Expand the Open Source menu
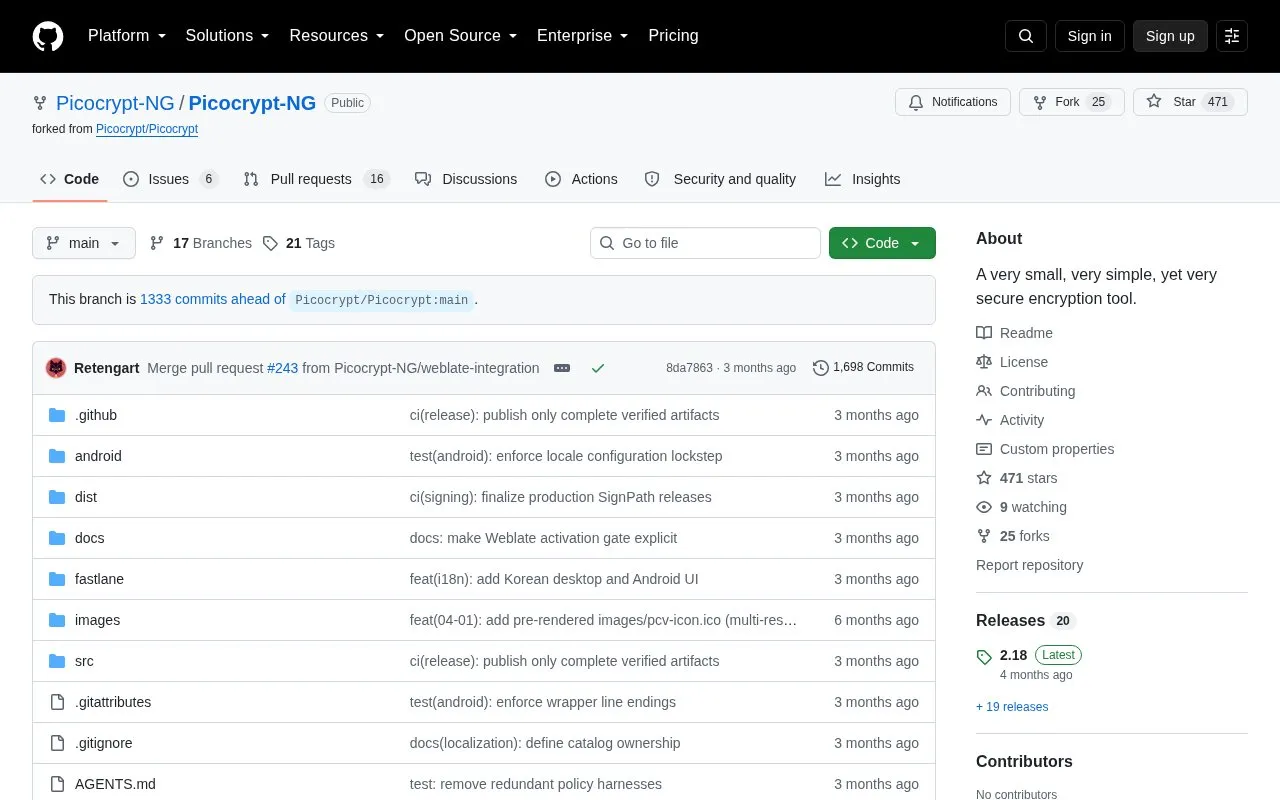Image resolution: width=1280 pixels, height=800 pixels. 461,36
